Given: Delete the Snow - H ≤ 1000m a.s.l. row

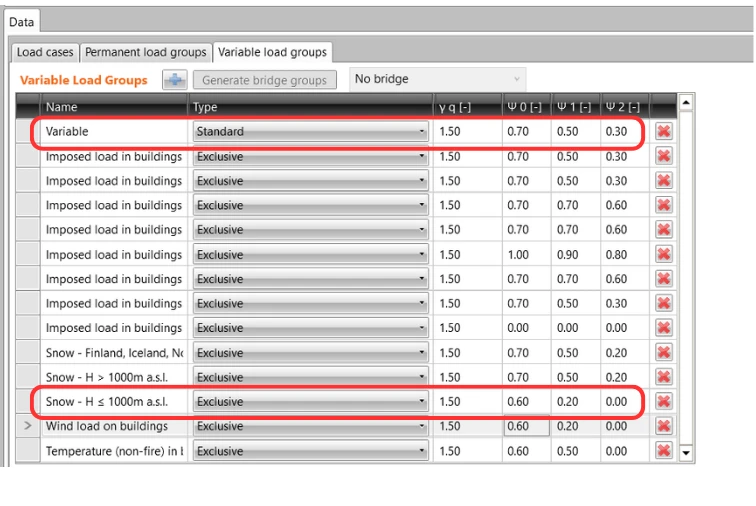Looking at the screenshot, I should point(664,401).
